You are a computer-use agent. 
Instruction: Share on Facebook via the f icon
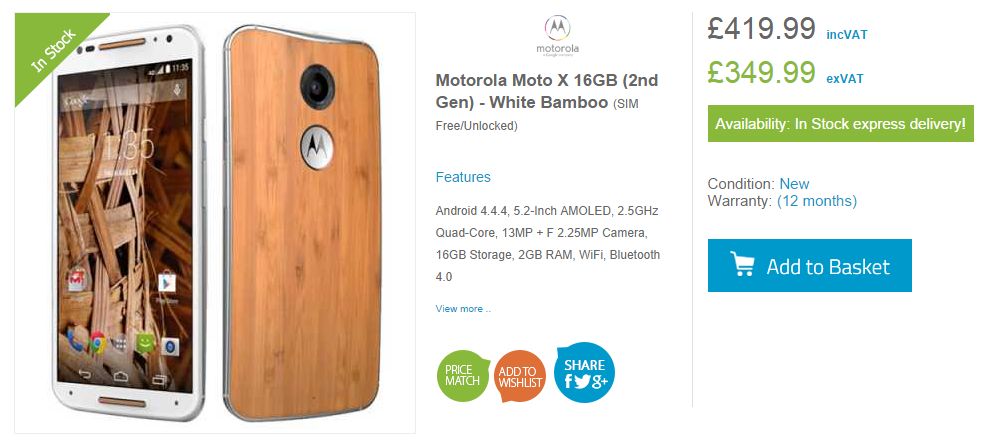tap(568, 380)
